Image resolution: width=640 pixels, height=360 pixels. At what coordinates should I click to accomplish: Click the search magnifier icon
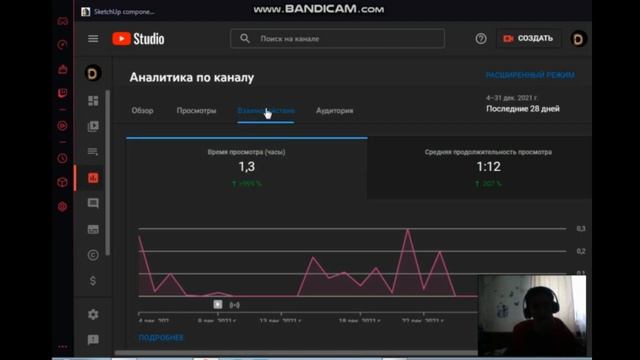pos(245,39)
